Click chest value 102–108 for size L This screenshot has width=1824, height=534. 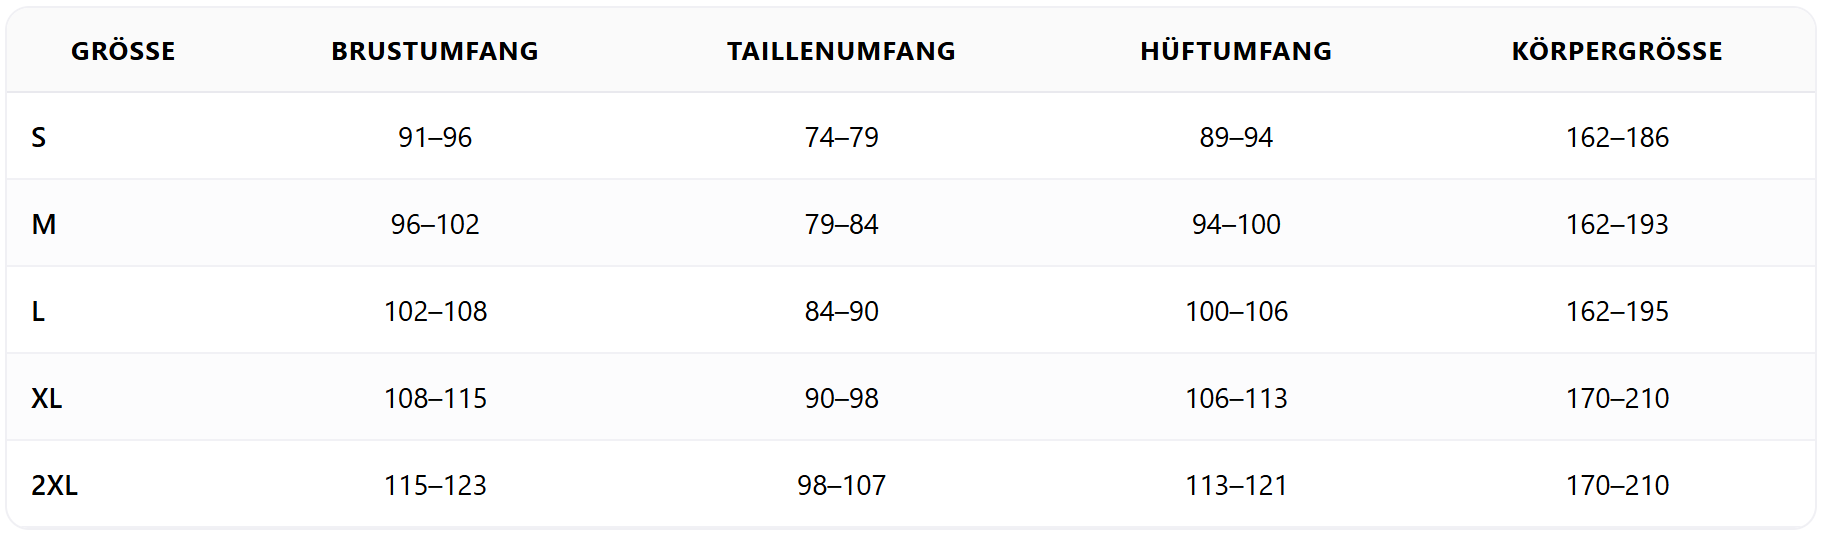point(435,311)
